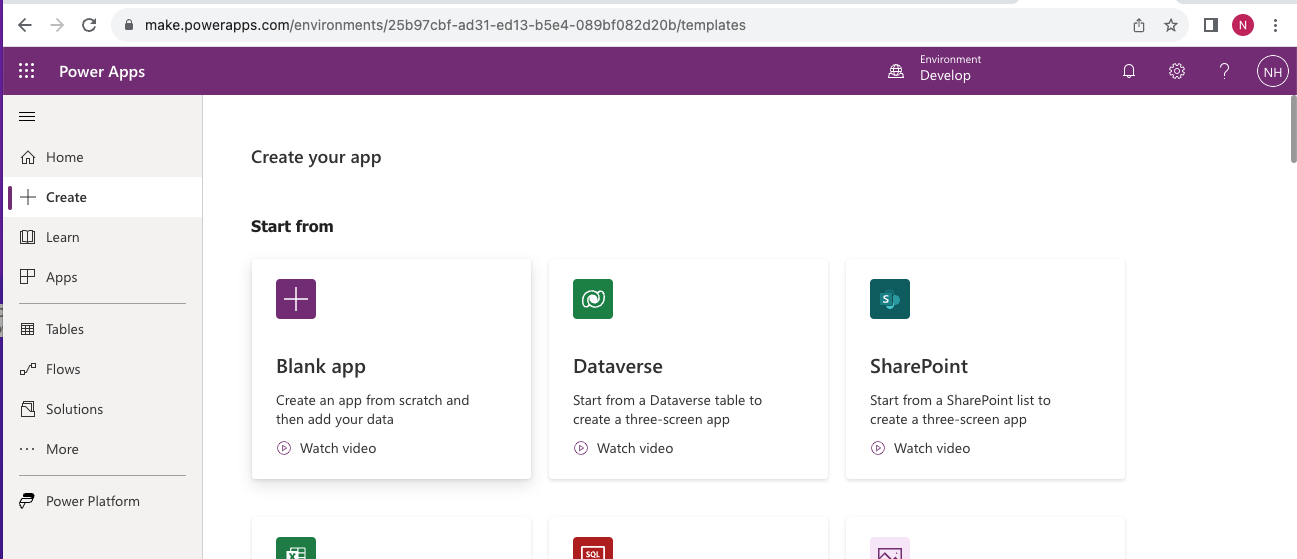The image size is (1297, 559).
Task: Click the green Dataverse icon
Action: coord(593,299)
